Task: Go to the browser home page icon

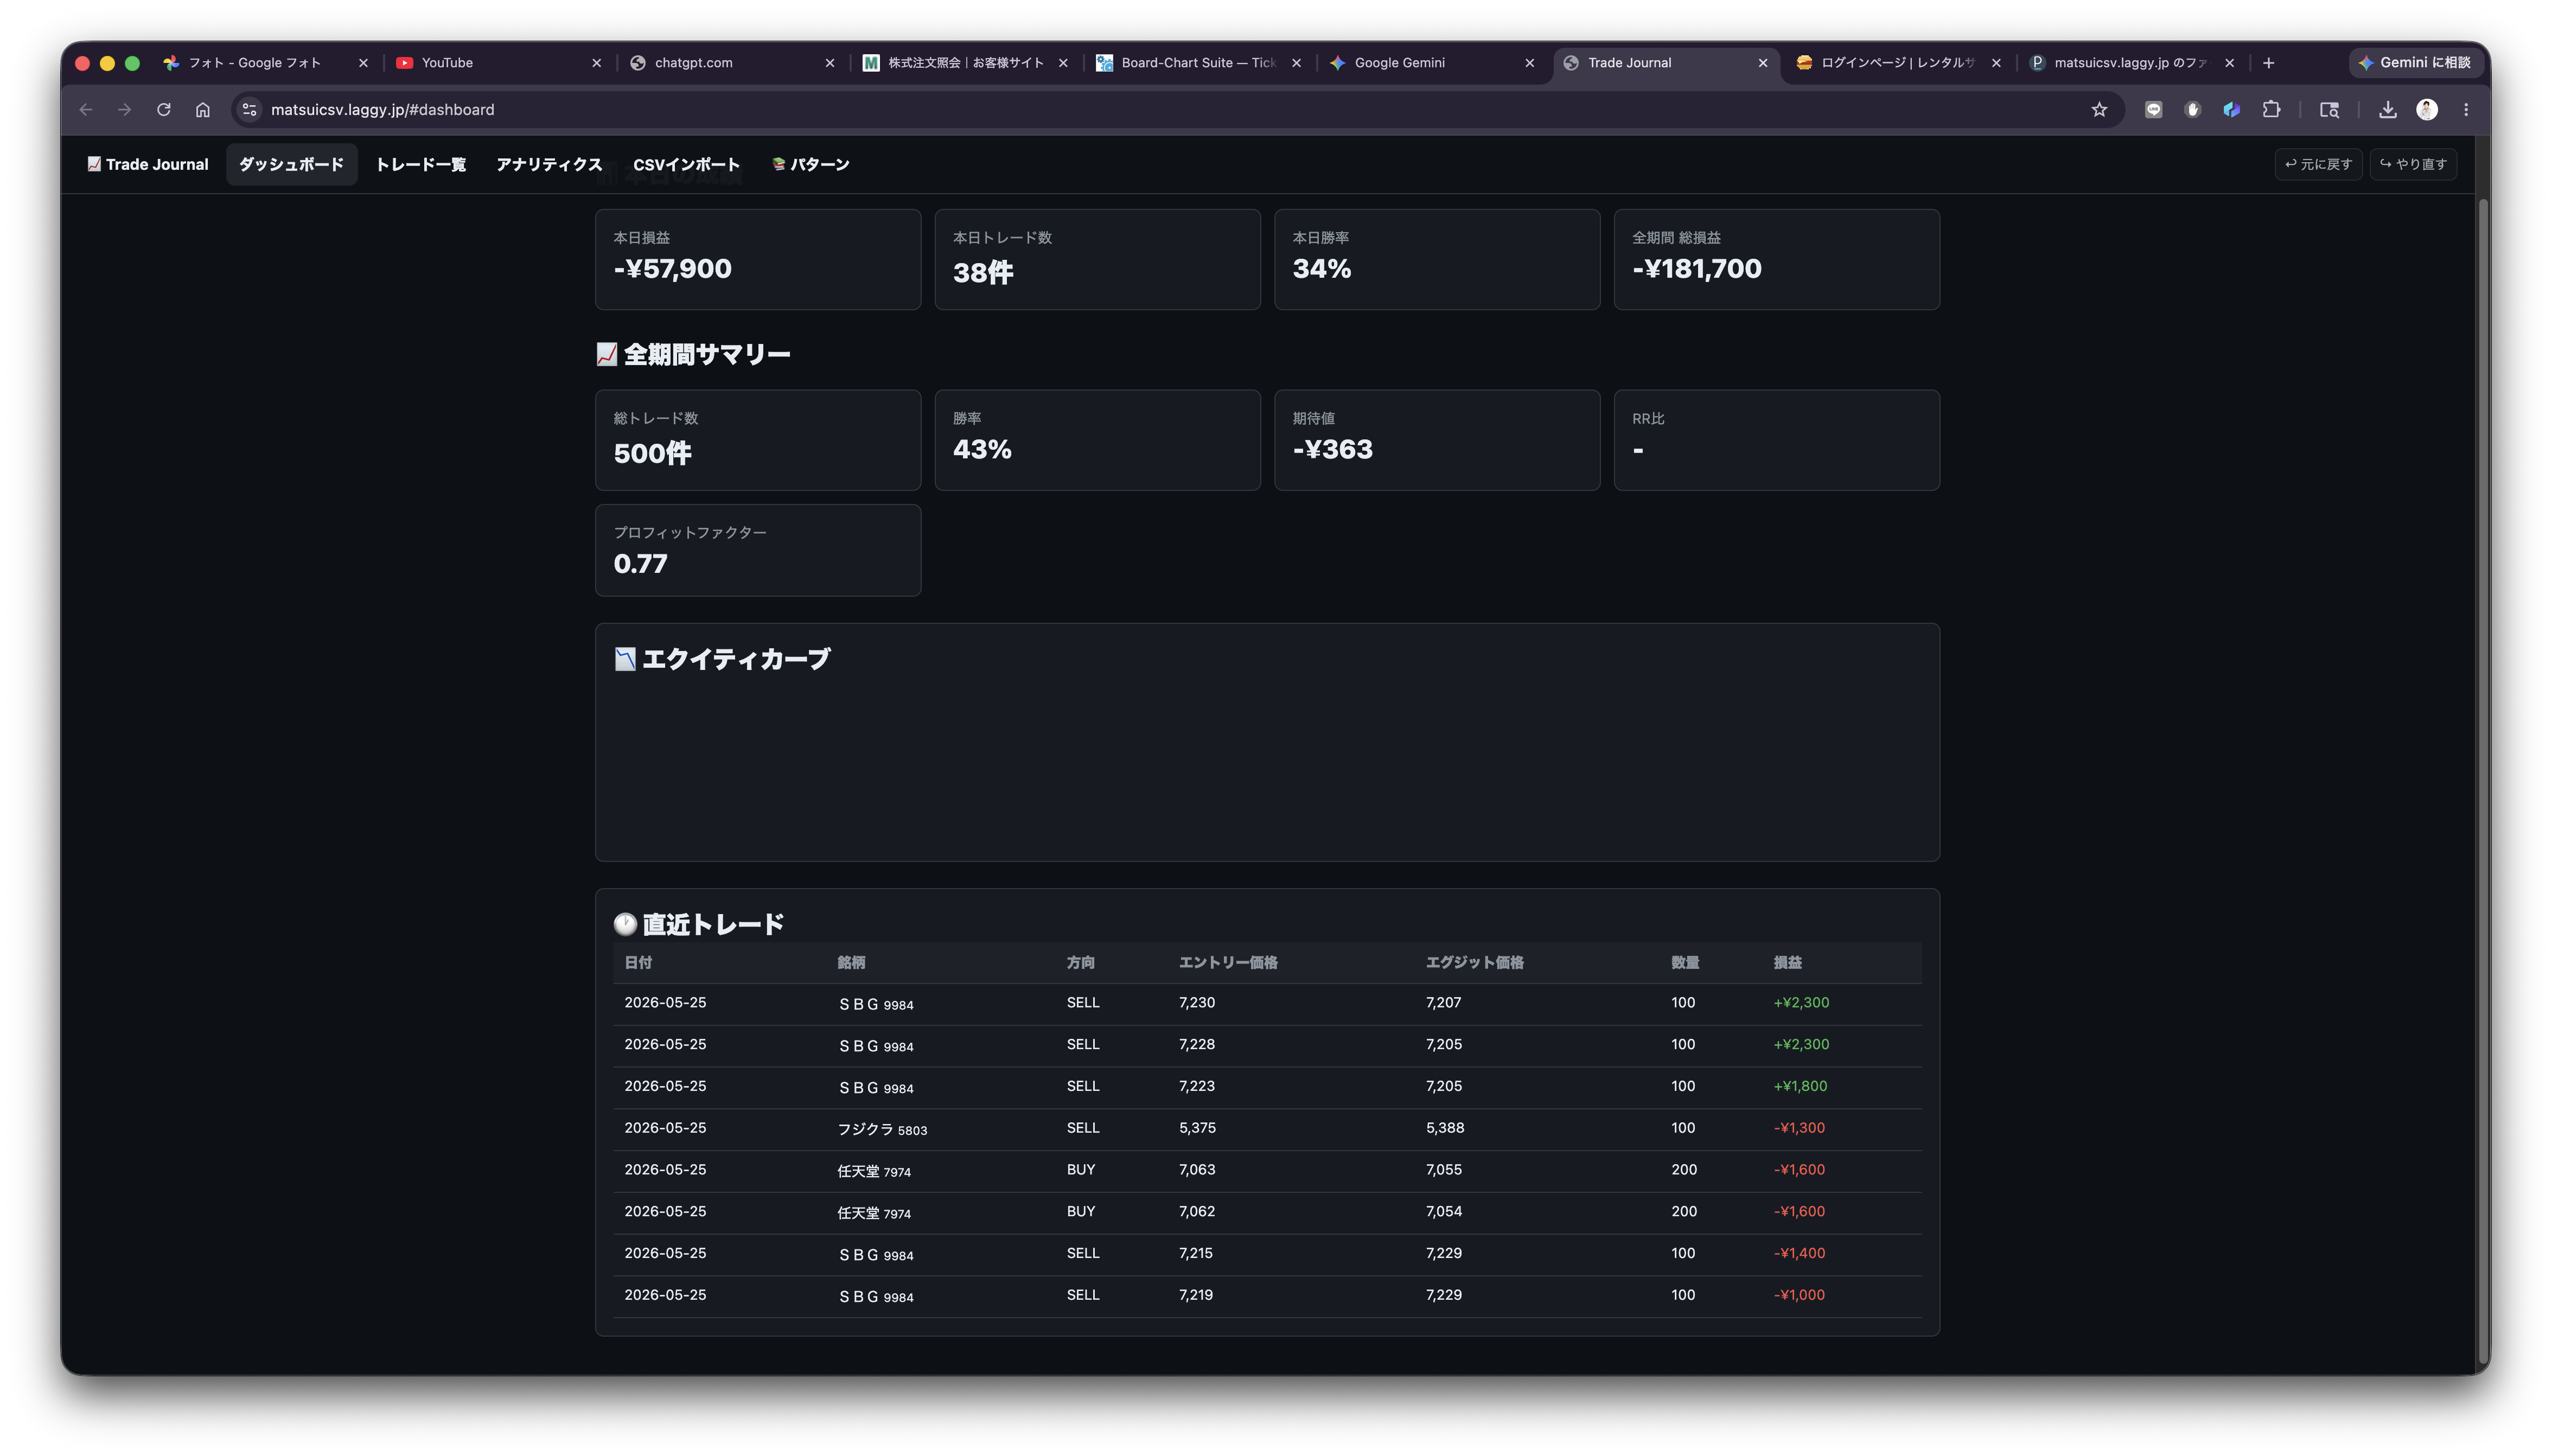Action: coord(203,110)
